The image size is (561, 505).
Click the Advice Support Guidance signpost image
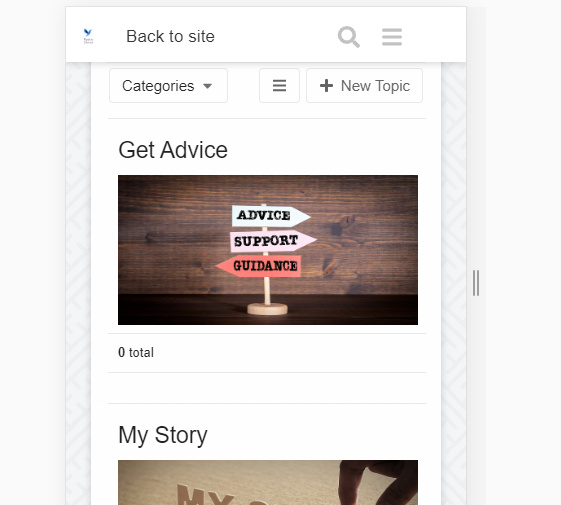click(x=268, y=250)
